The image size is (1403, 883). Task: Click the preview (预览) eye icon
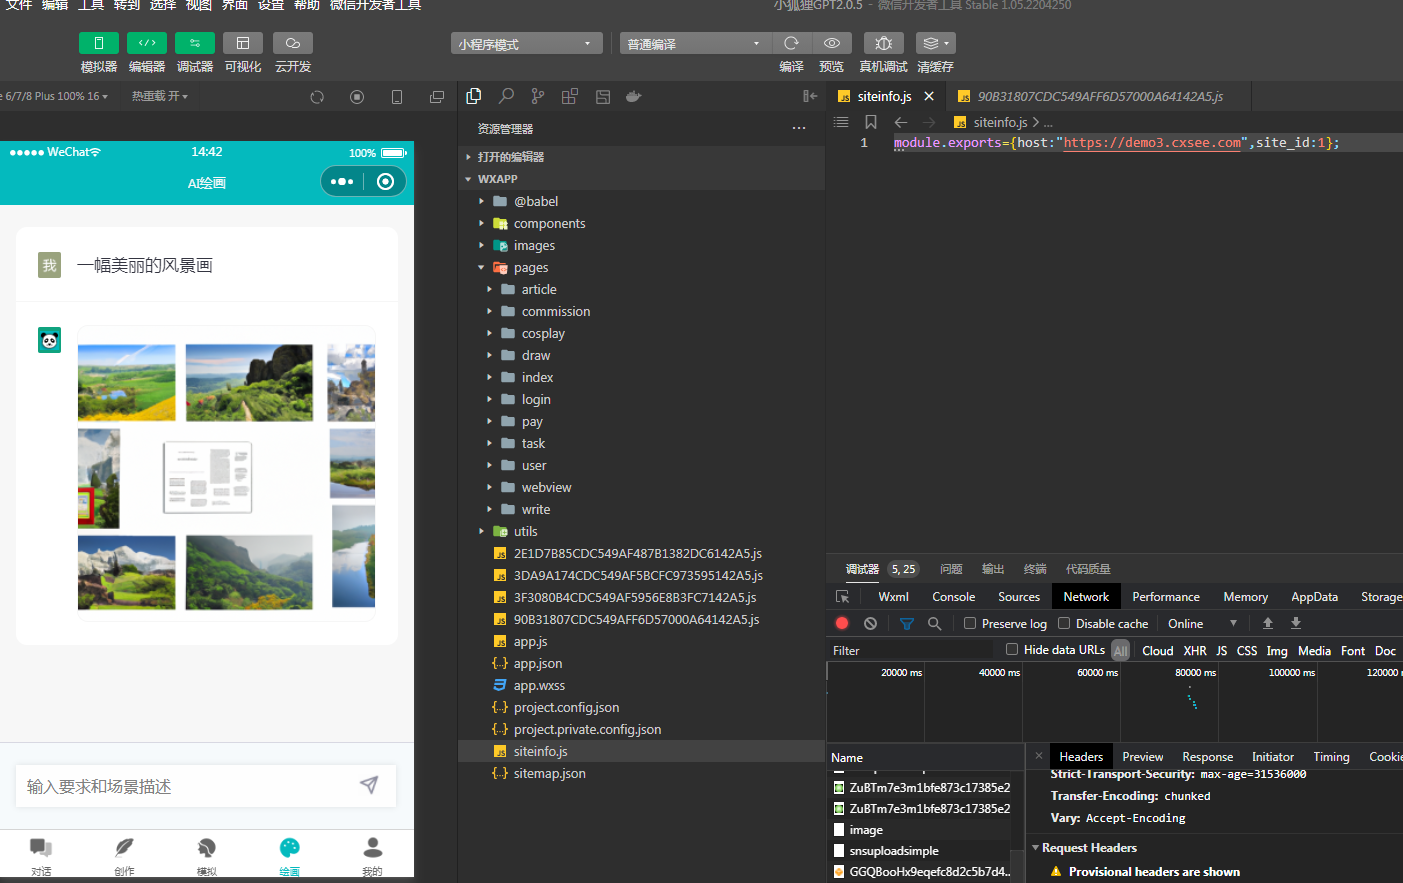click(x=831, y=43)
